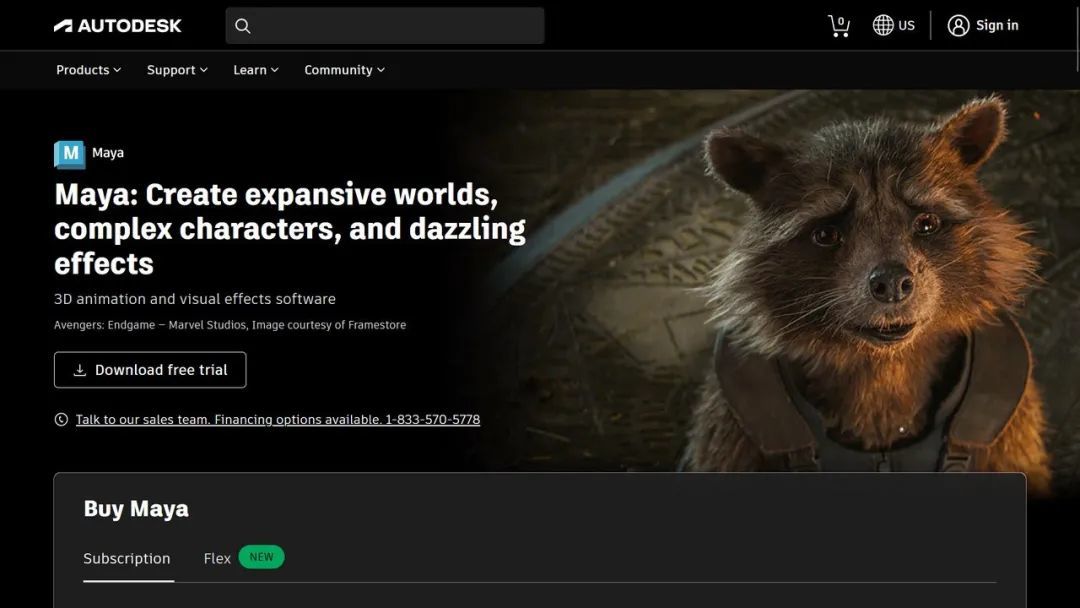Click the search magnifier icon
The height and width of the screenshot is (608, 1080).
(242, 26)
